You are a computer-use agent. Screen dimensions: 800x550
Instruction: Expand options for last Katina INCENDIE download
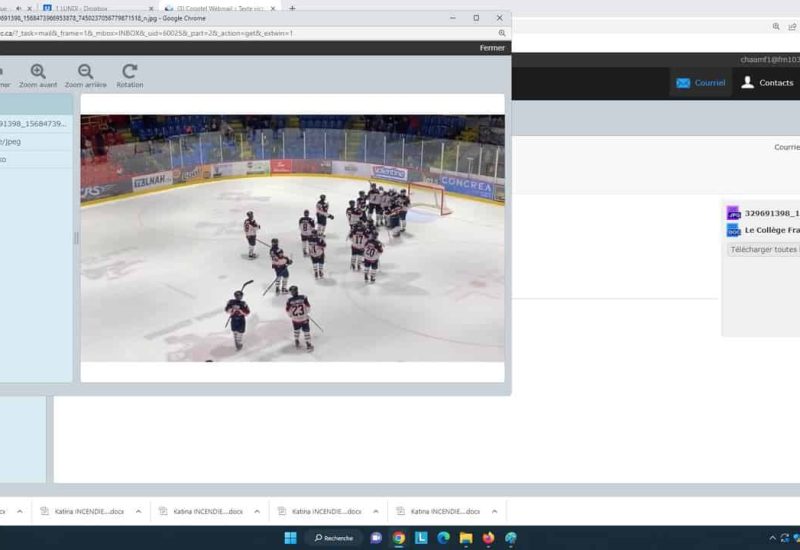(494, 511)
